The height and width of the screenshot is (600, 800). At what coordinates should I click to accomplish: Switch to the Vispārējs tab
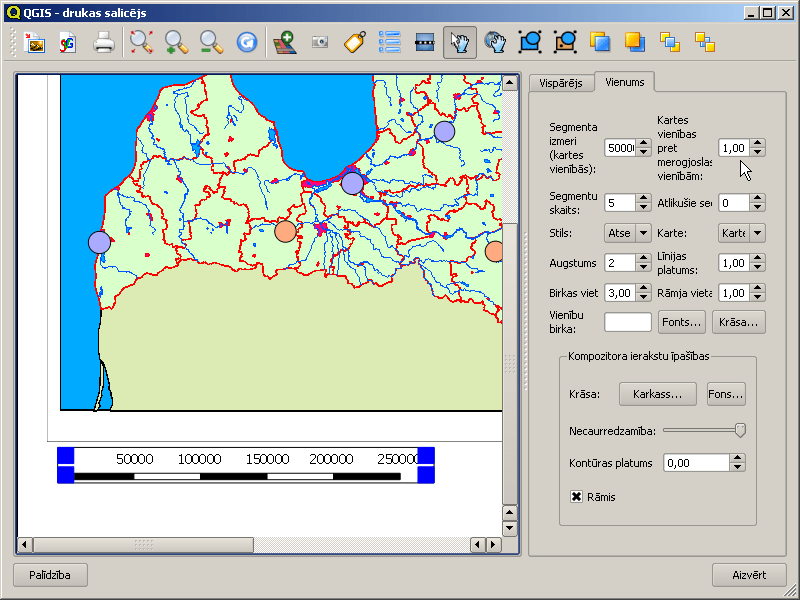pos(561,83)
